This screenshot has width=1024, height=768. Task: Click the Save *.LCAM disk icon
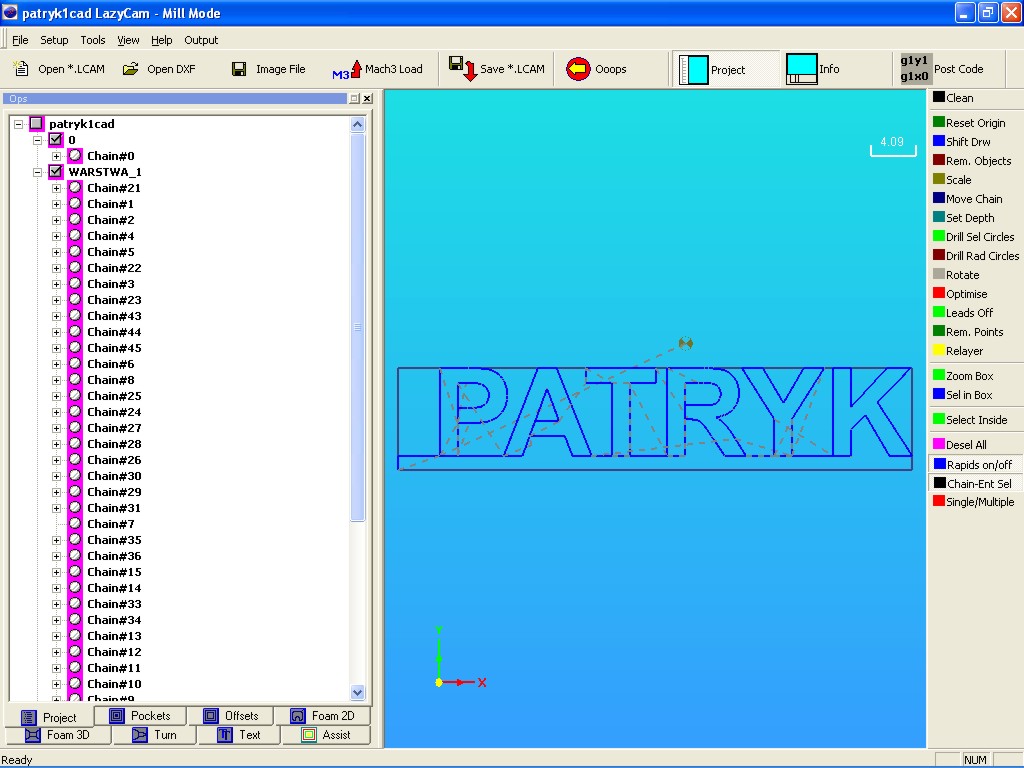click(x=463, y=69)
